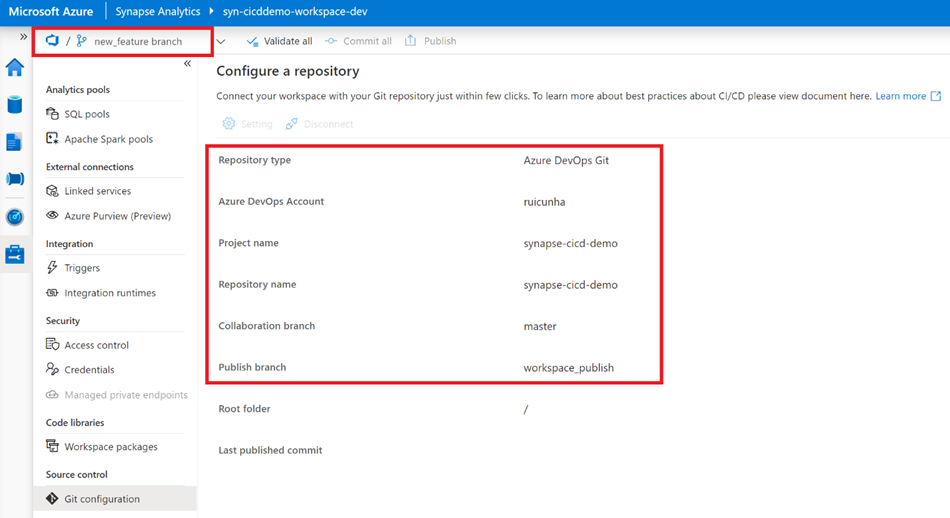The image size is (950, 518).
Task: Click the Setting button
Action: coord(247,124)
